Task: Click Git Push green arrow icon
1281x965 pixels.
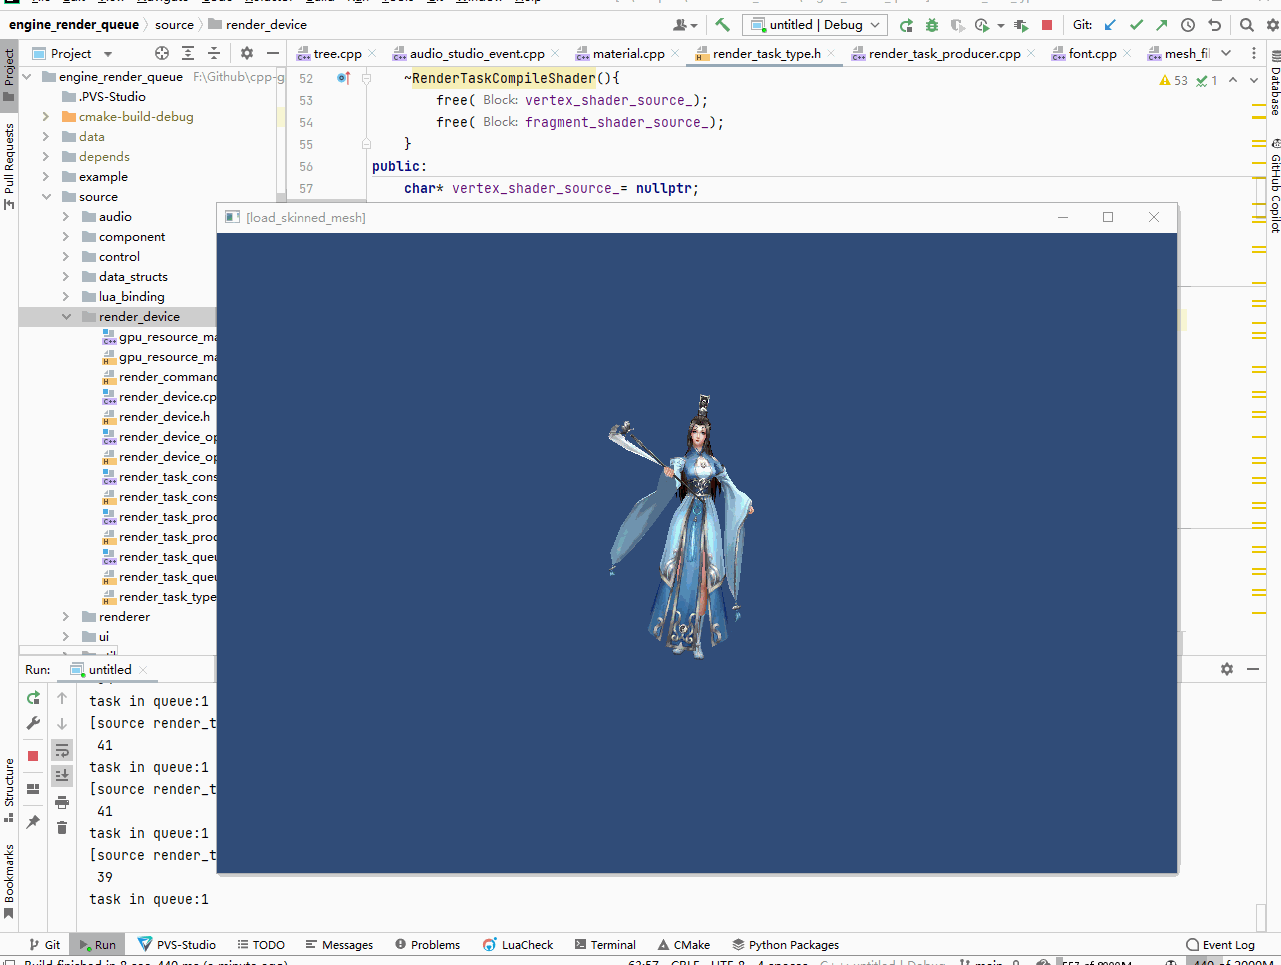Action: click(x=1161, y=25)
